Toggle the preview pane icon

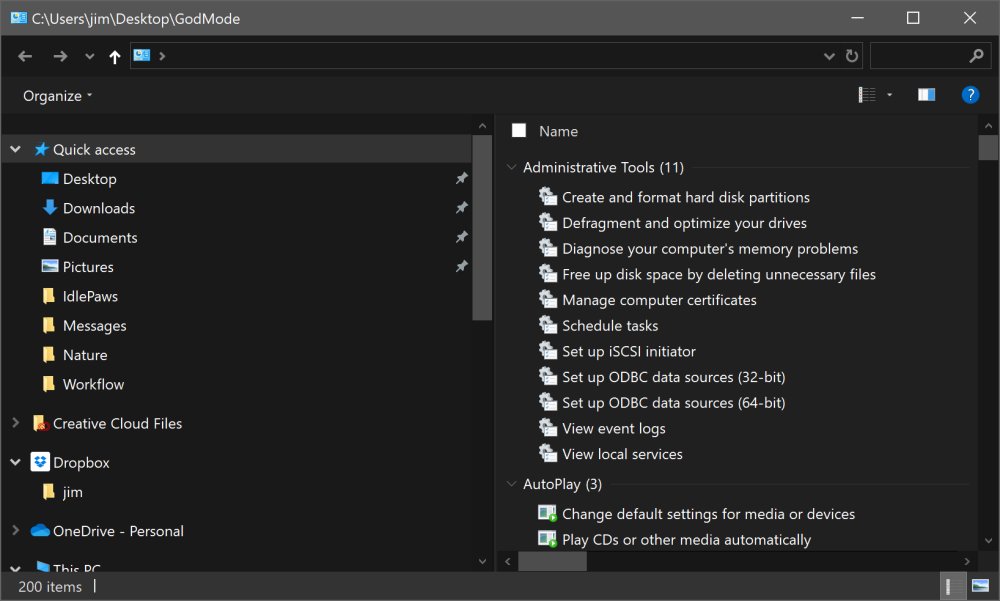pos(926,95)
